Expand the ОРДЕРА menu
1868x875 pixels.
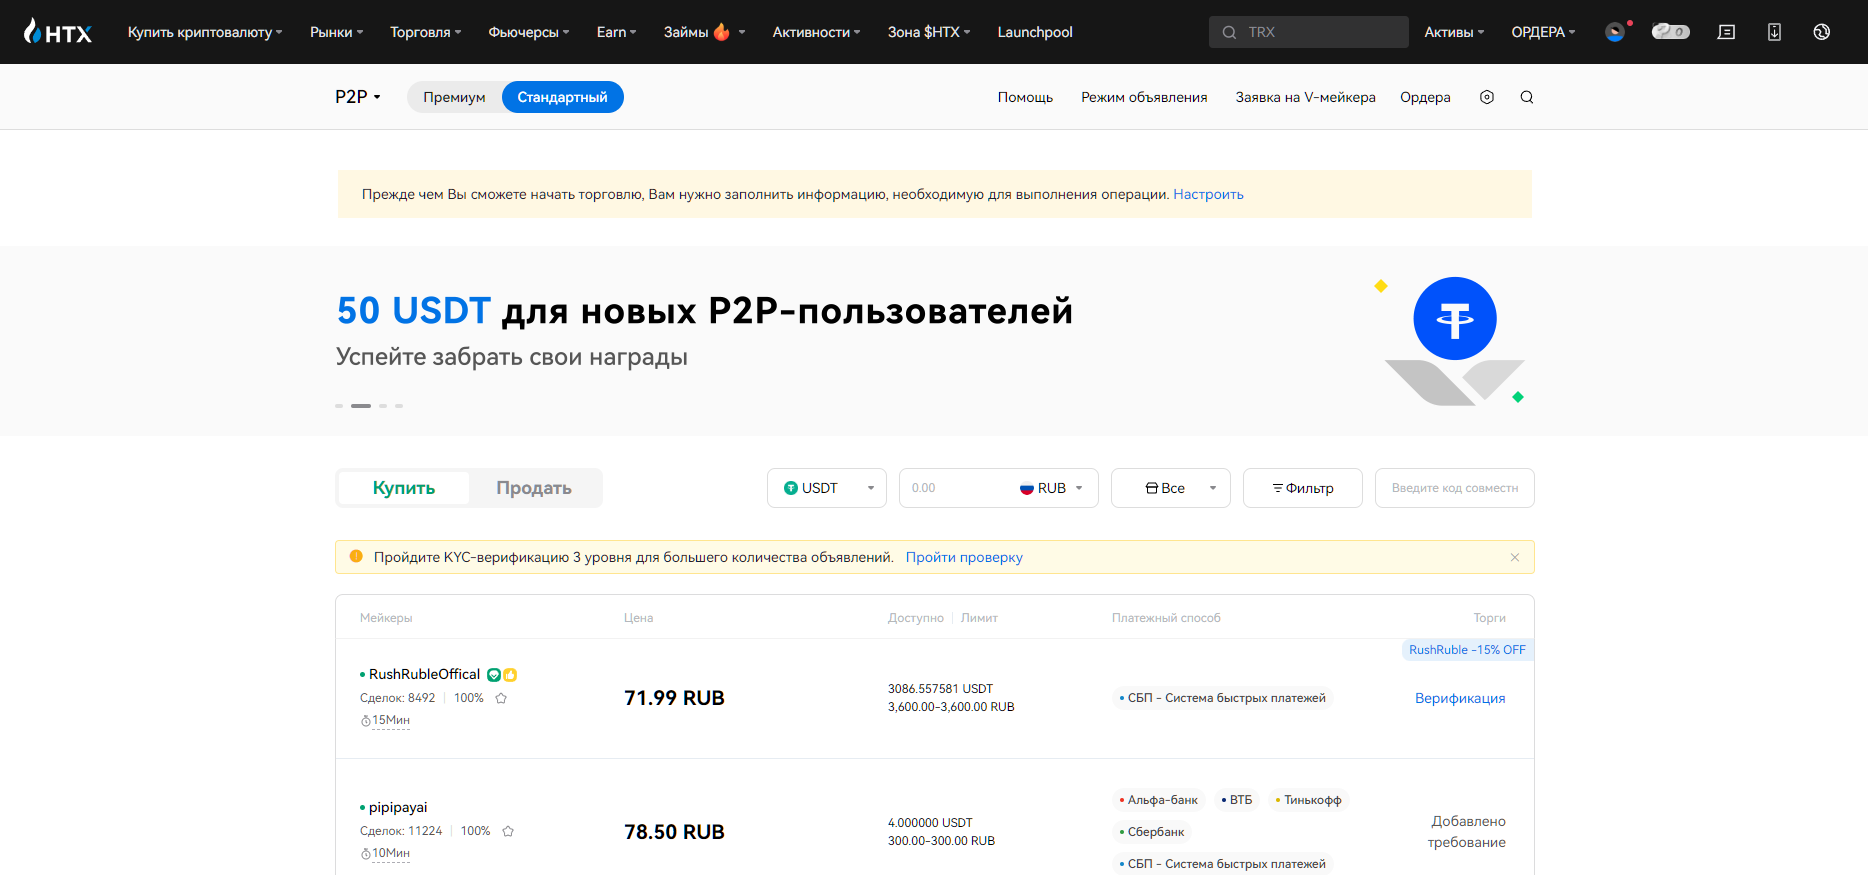[x=1543, y=32]
